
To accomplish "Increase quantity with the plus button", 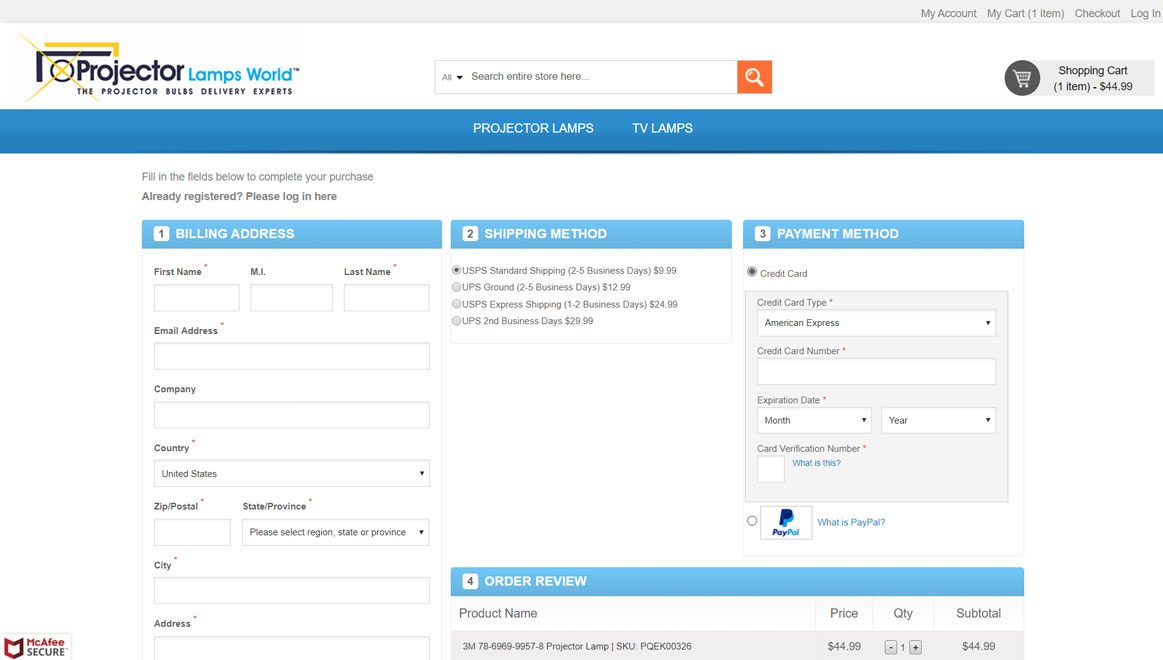I will (x=915, y=647).
